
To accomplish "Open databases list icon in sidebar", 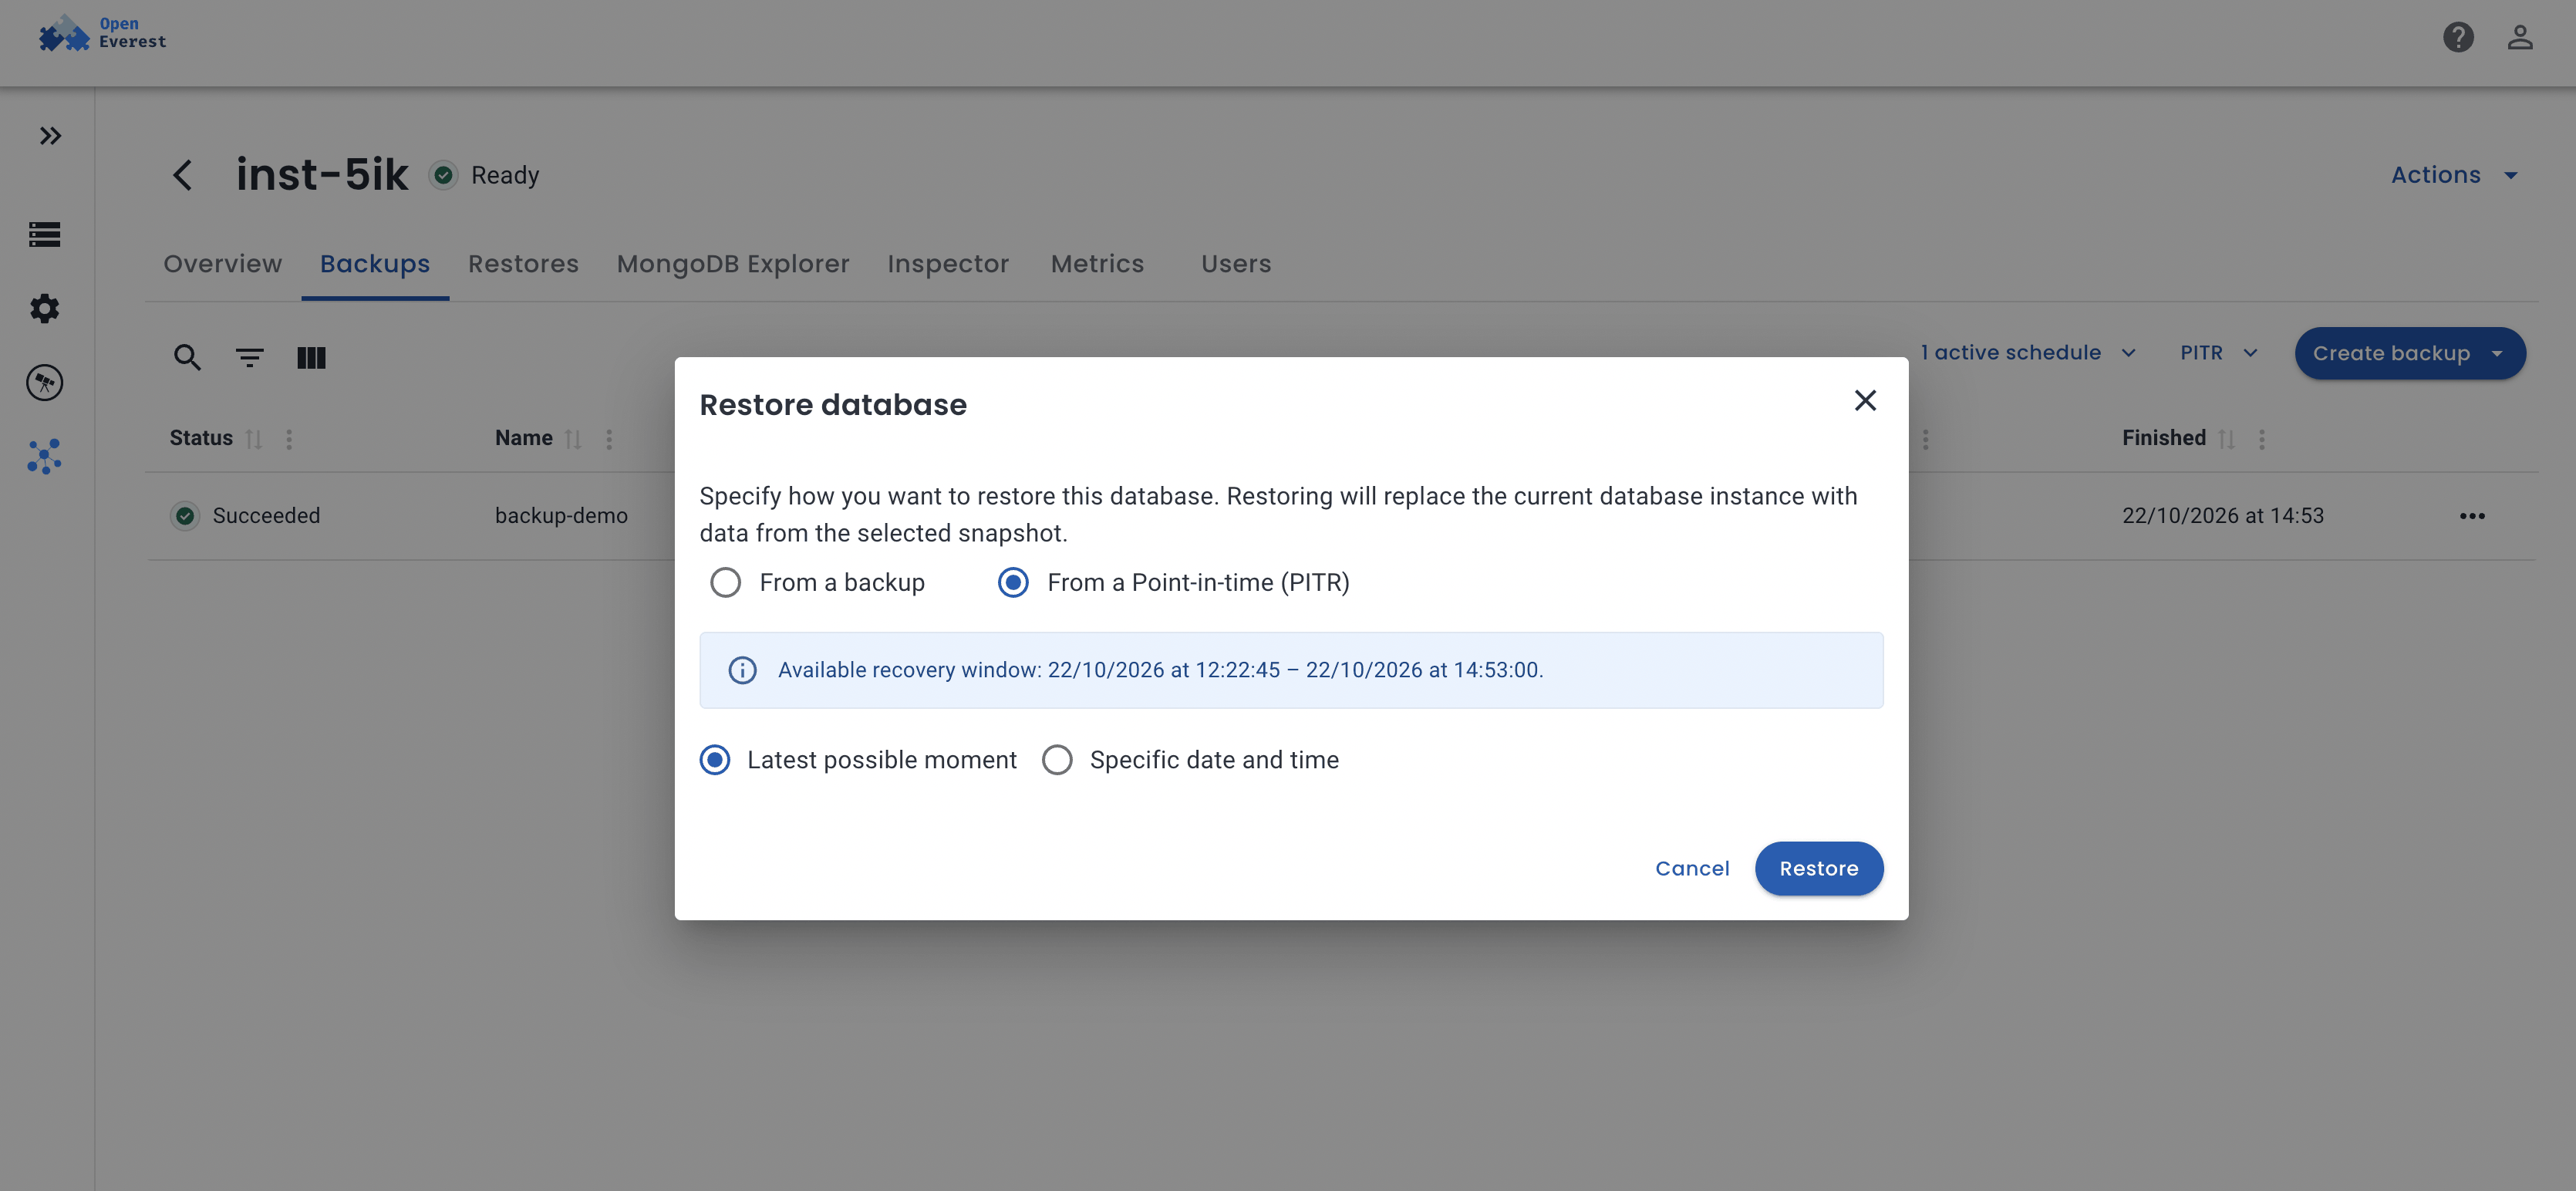I will [45, 234].
